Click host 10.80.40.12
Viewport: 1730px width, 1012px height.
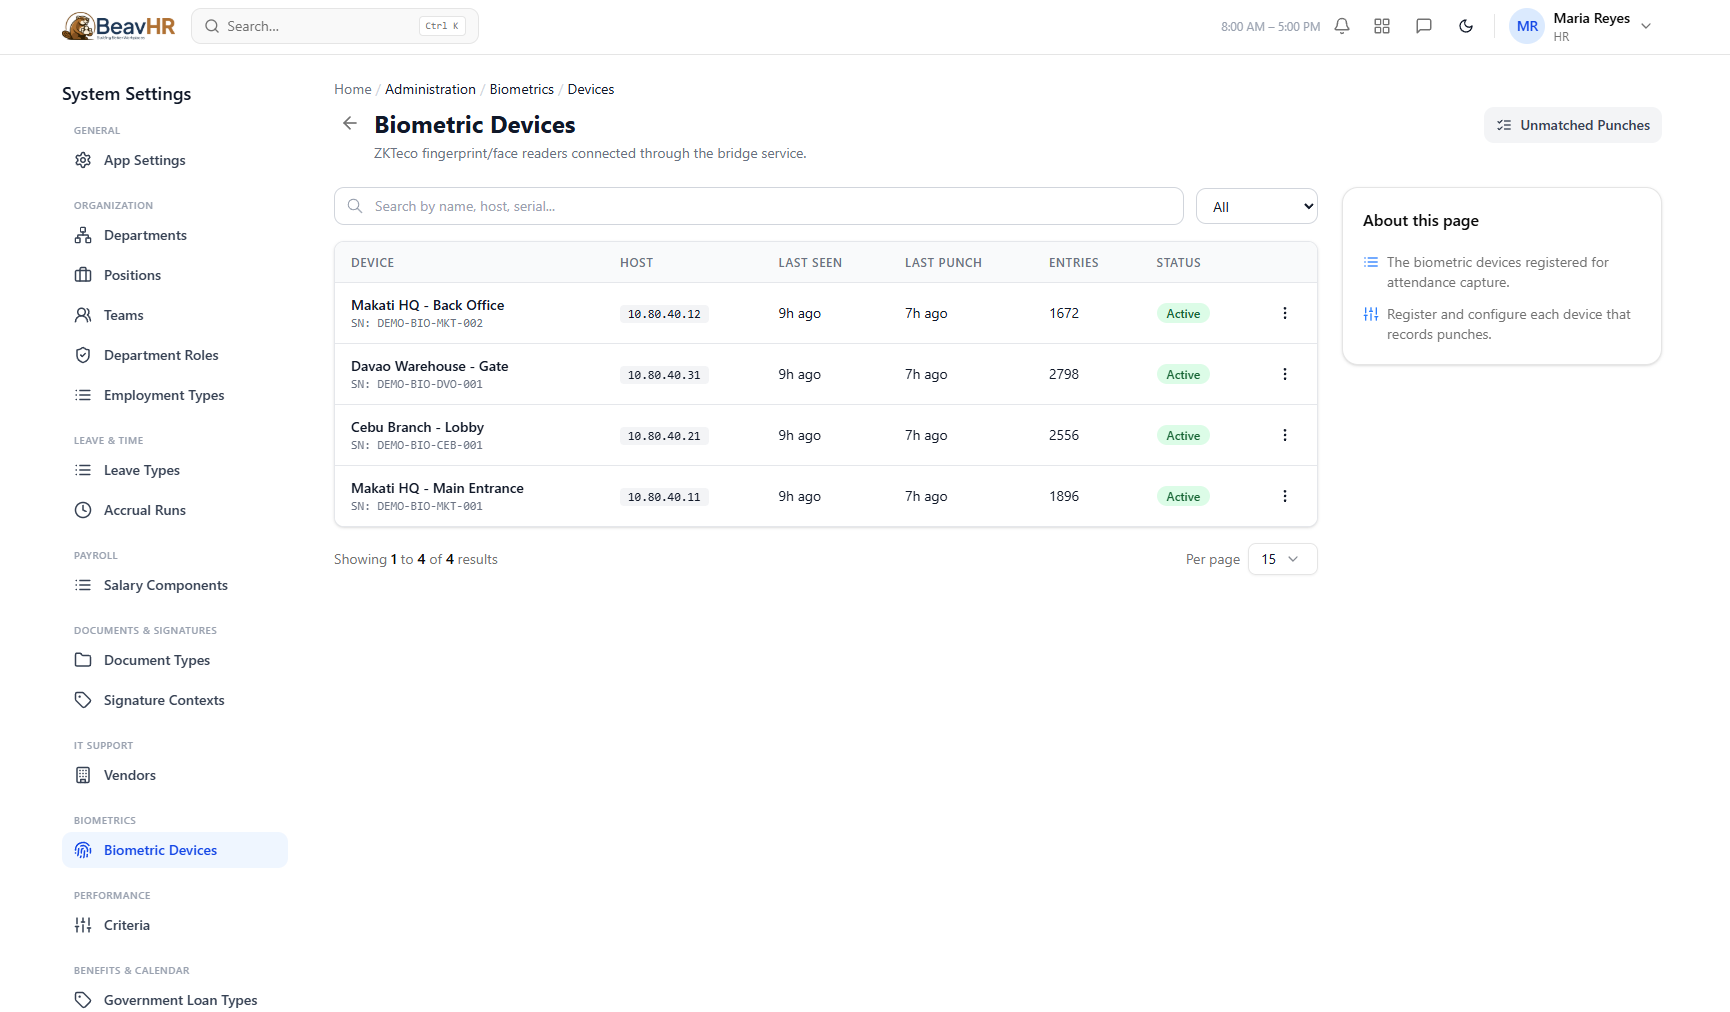pos(664,314)
